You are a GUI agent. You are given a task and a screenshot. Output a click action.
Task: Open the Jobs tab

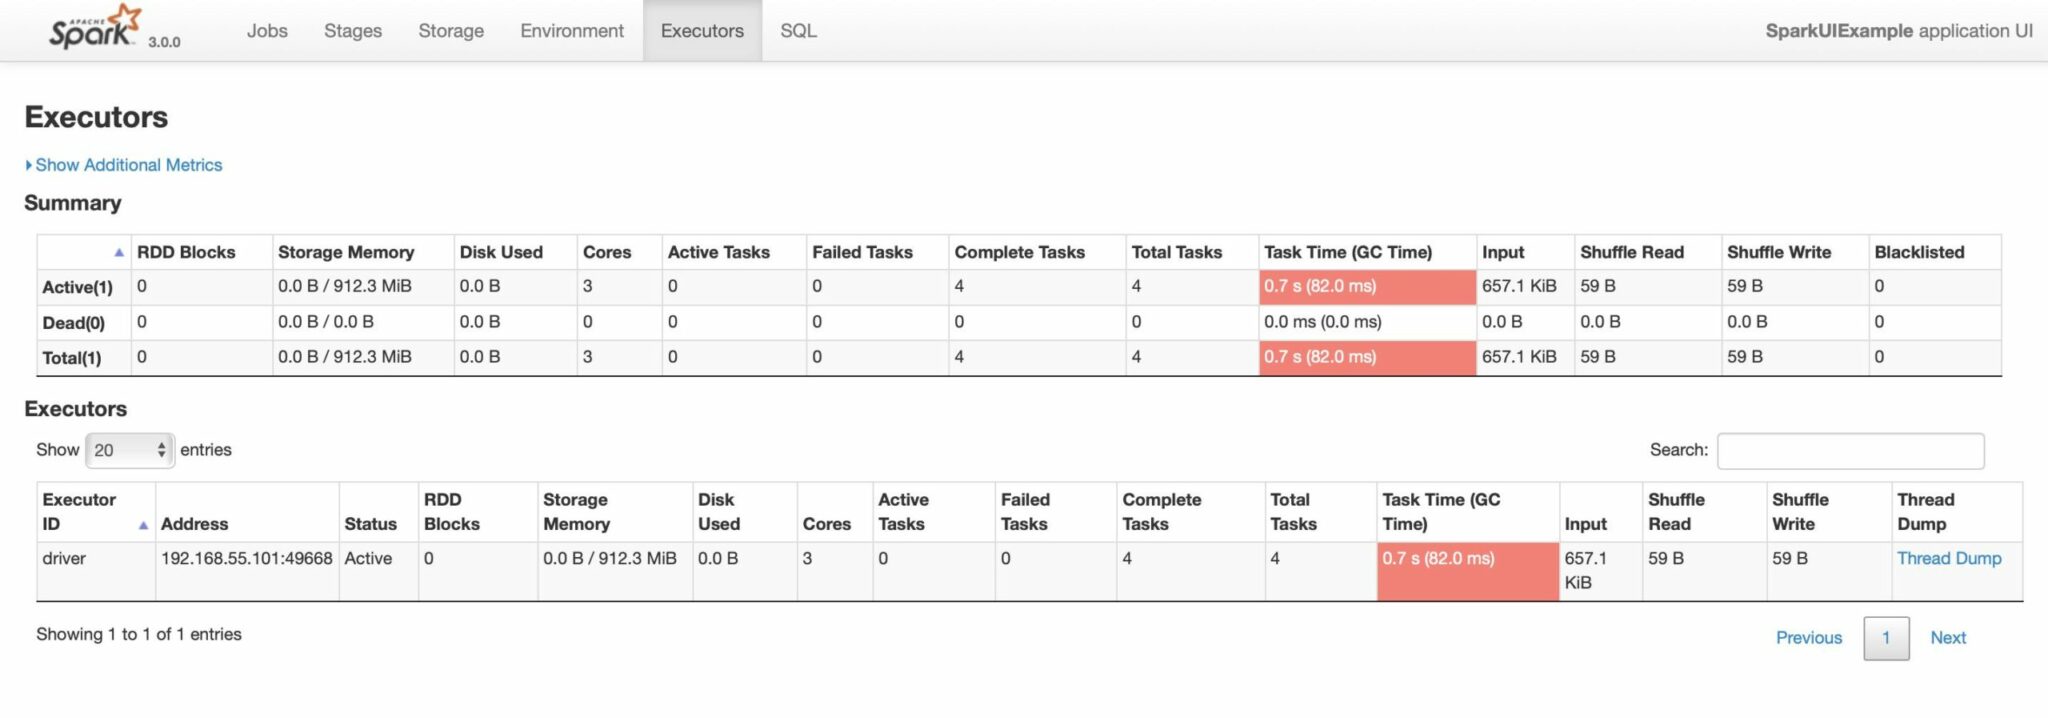click(x=267, y=31)
